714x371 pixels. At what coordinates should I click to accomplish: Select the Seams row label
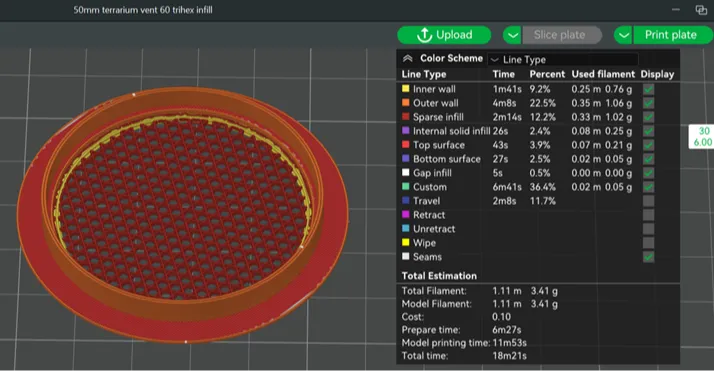(x=427, y=257)
